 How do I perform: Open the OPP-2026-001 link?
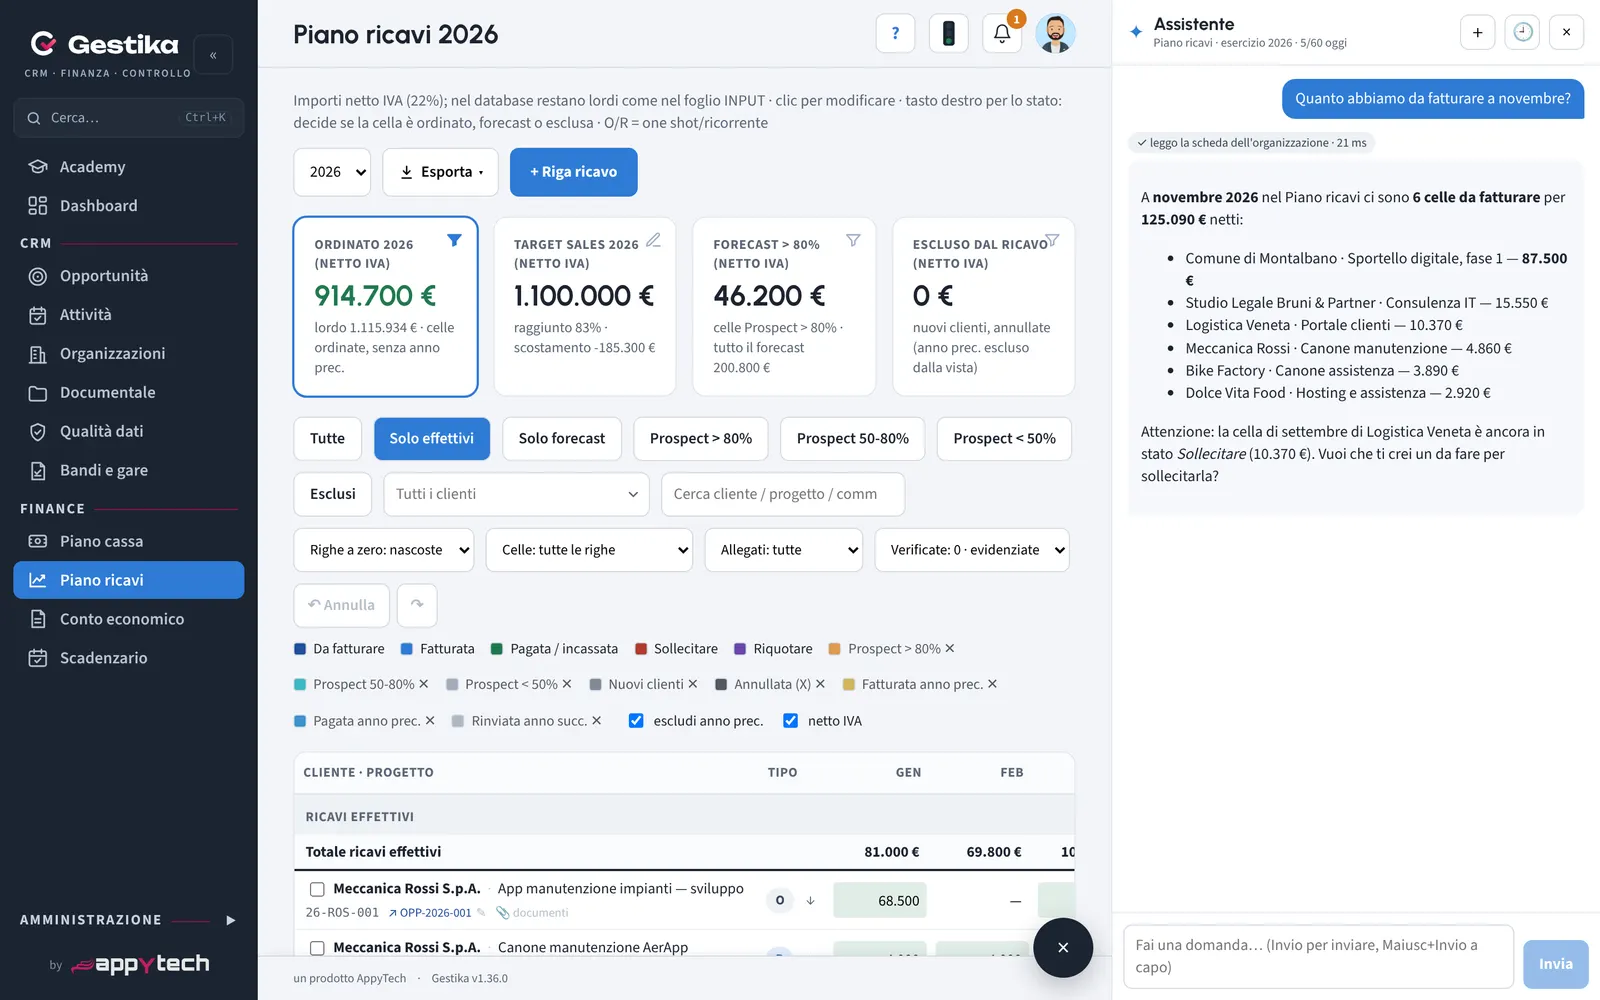(430, 912)
